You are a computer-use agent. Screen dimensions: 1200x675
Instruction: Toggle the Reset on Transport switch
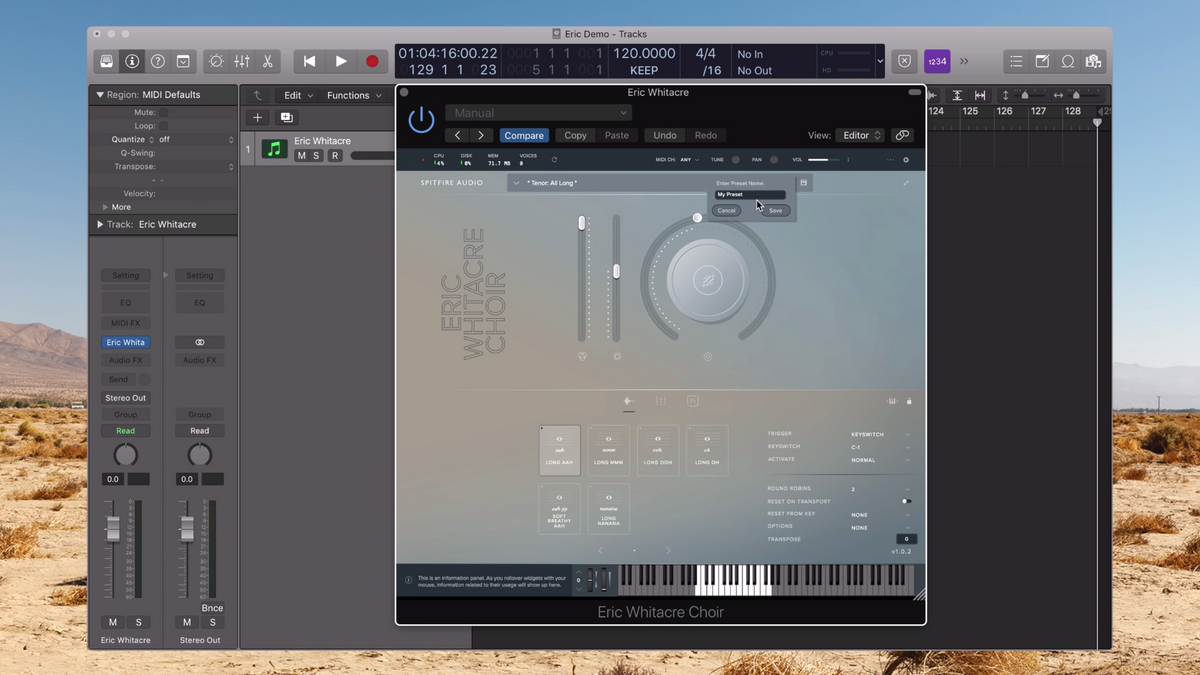coord(906,501)
